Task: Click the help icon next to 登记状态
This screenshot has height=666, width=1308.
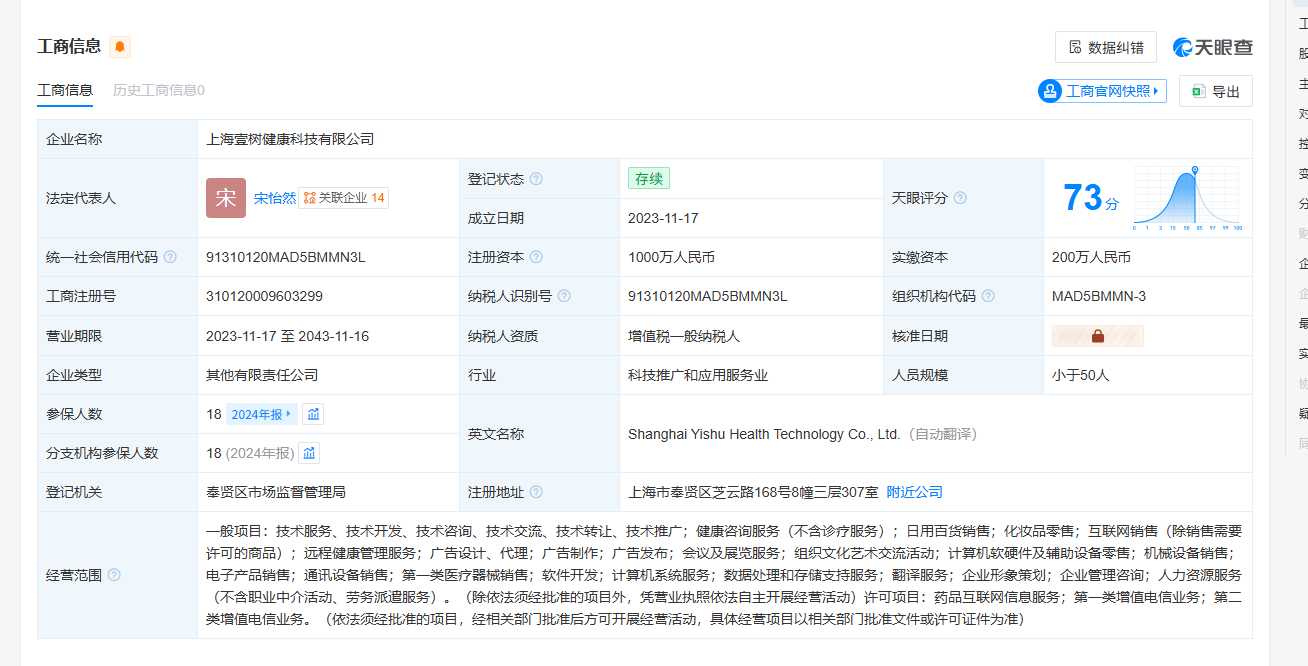Action: pos(536,179)
